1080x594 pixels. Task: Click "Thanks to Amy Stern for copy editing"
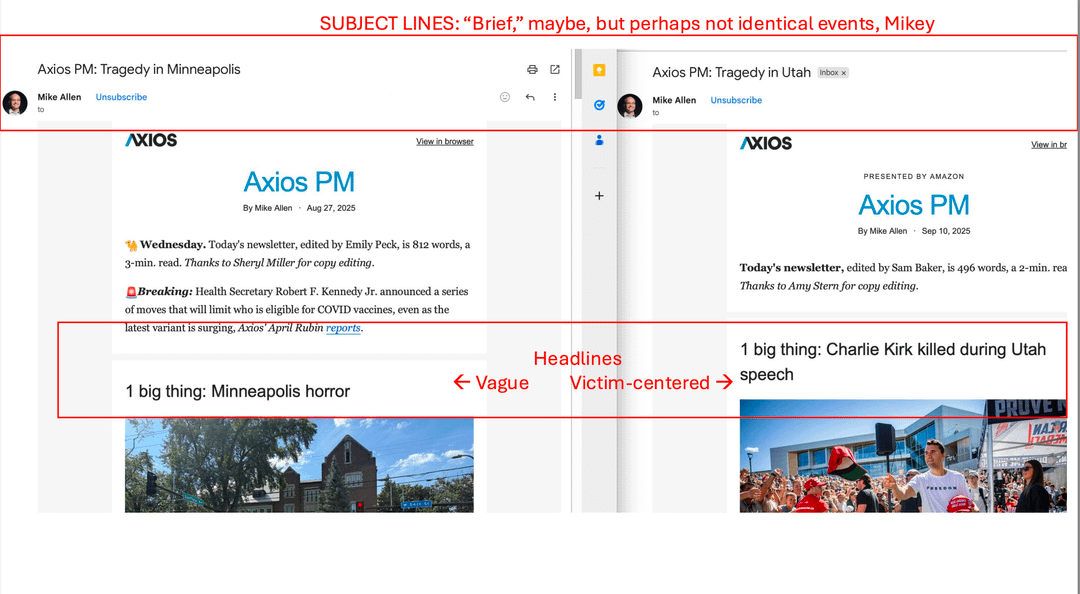click(829, 286)
